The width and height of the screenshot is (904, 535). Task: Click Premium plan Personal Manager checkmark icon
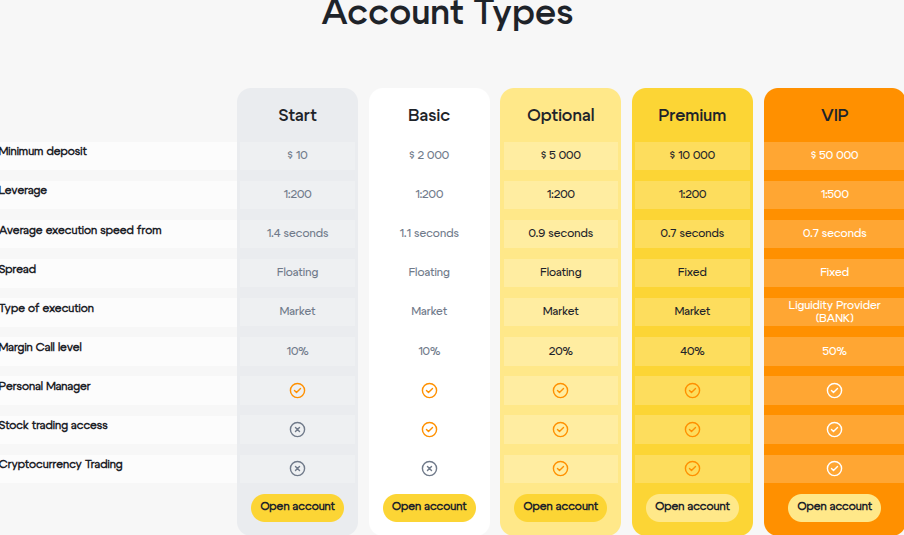point(692,390)
